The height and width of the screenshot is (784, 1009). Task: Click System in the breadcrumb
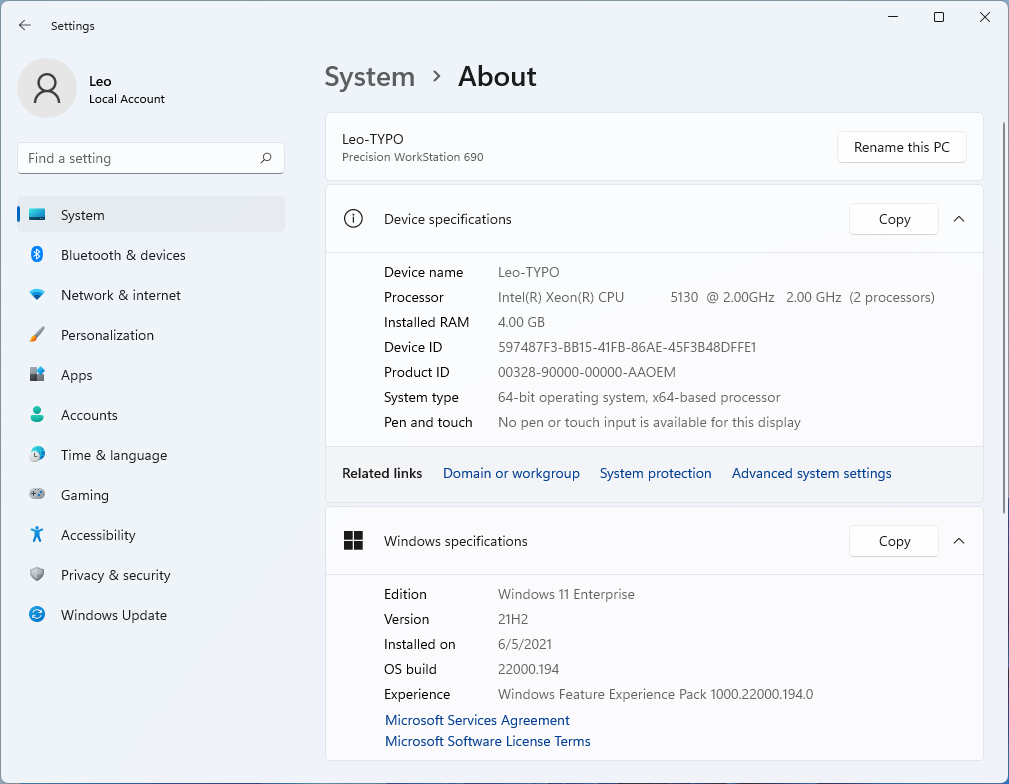[x=369, y=77]
